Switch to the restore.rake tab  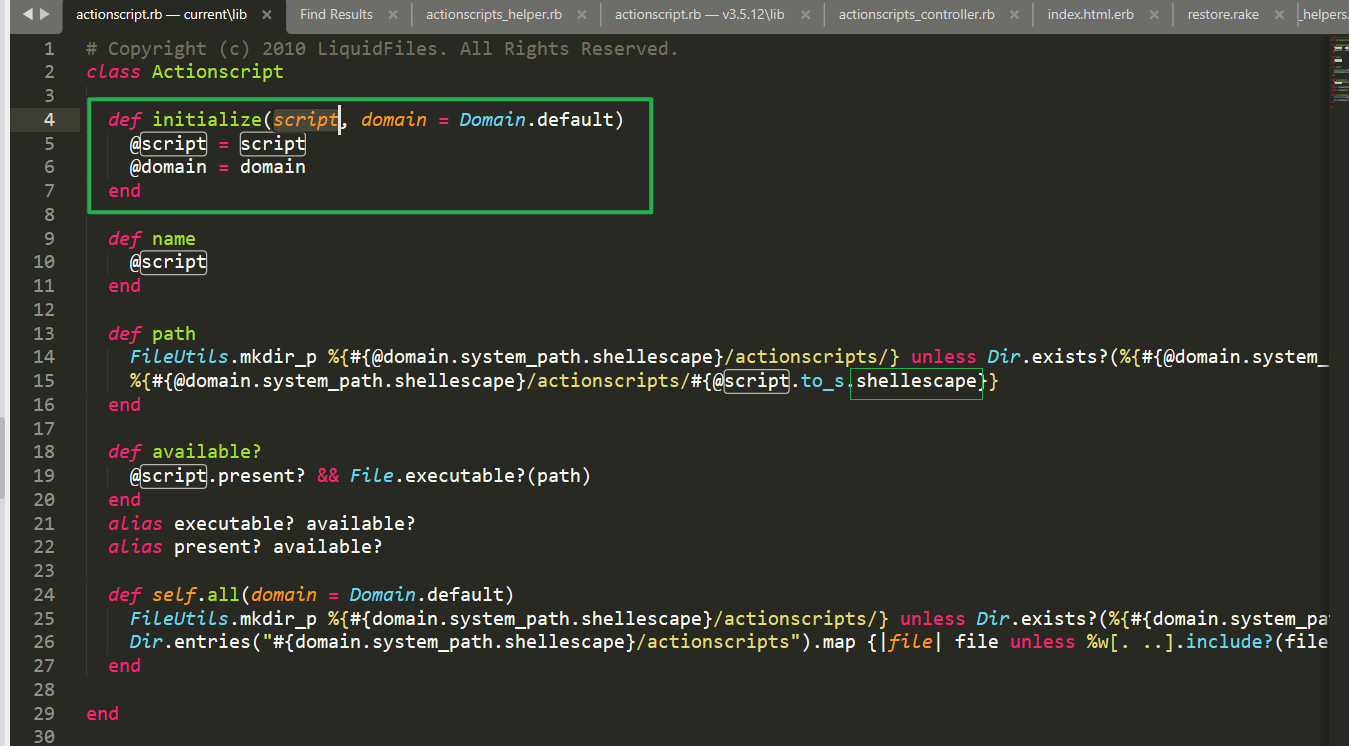point(1223,15)
